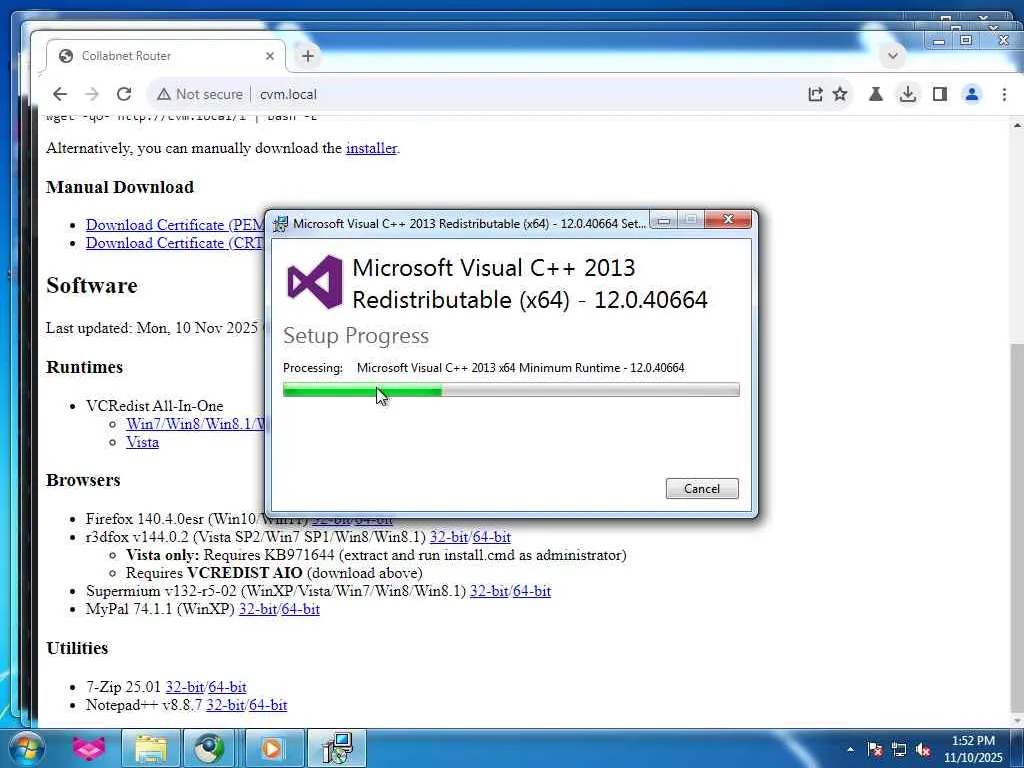Image resolution: width=1024 pixels, height=768 pixels.
Task: Switch to the browser taskbar icon
Action: tap(209, 748)
